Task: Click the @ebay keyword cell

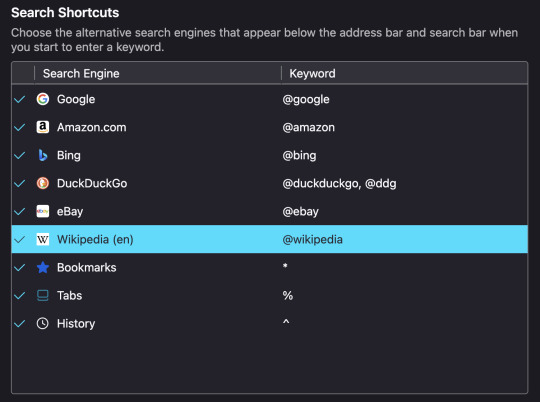Action: point(300,212)
